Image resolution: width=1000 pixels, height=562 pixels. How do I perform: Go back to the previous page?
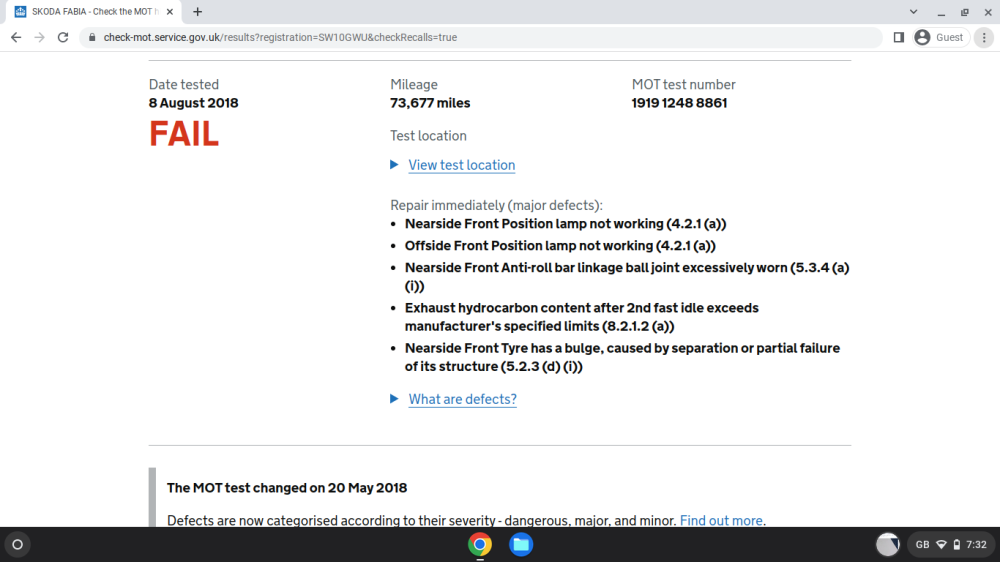pyautogui.click(x=16, y=38)
